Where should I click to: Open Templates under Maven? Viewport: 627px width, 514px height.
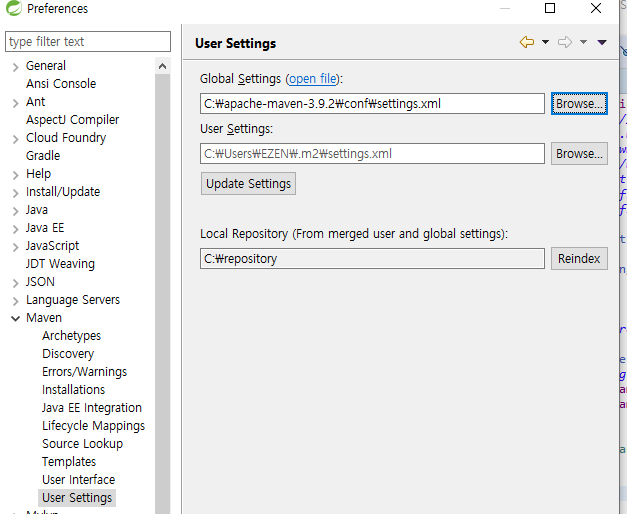pos(69,462)
